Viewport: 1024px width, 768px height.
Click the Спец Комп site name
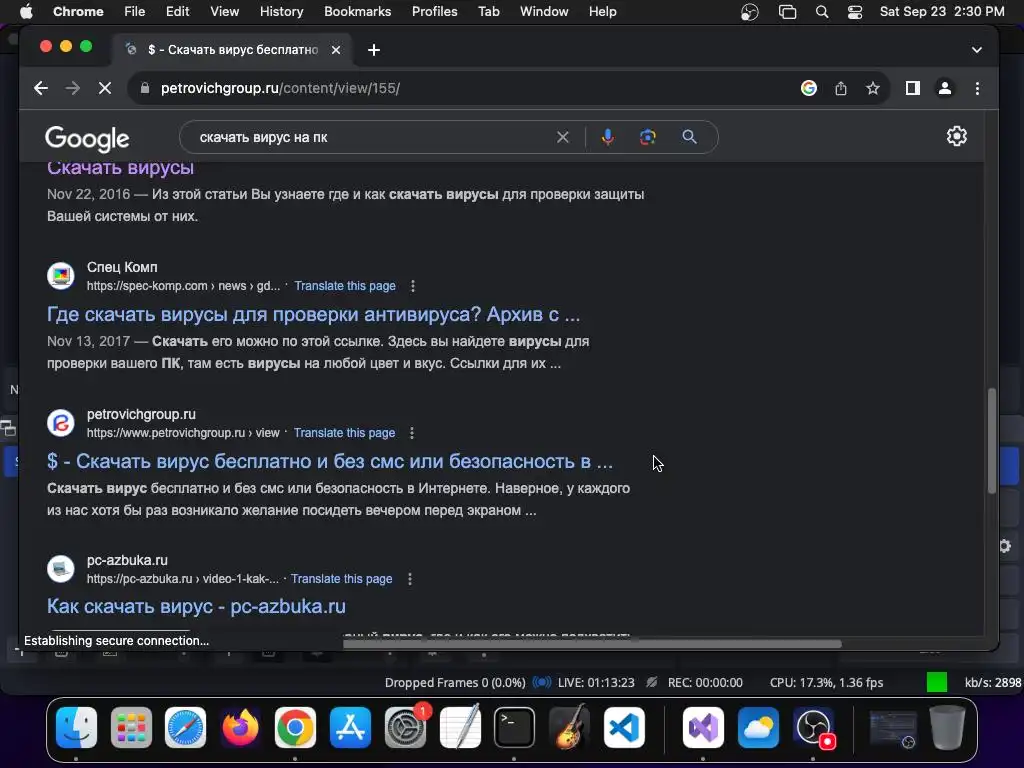(x=122, y=267)
